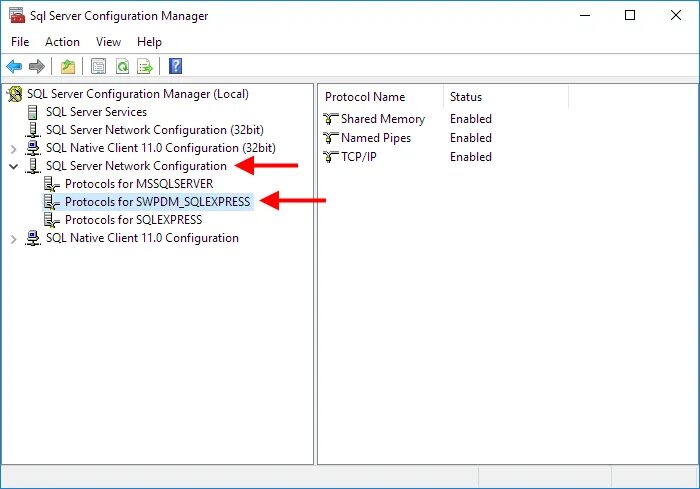The image size is (700, 489).
Task: Select Protocols for SQLEXPRESS
Action: coord(133,220)
